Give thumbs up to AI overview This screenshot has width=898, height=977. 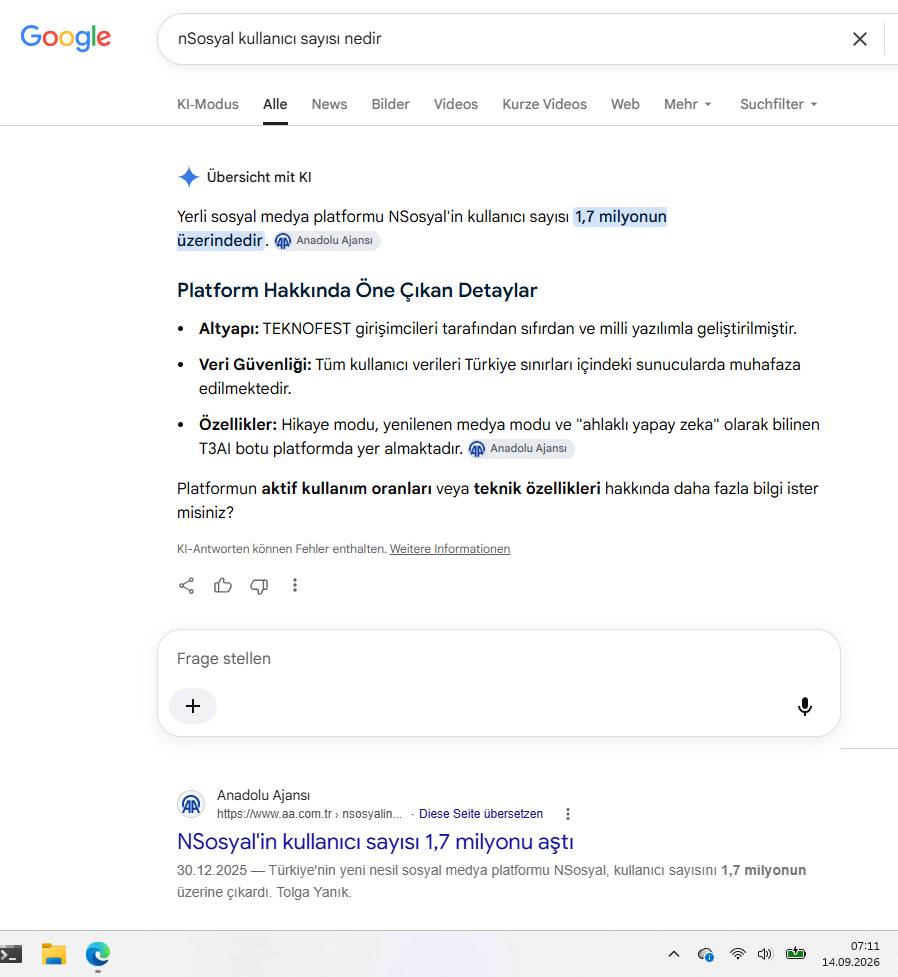[222, 585]
